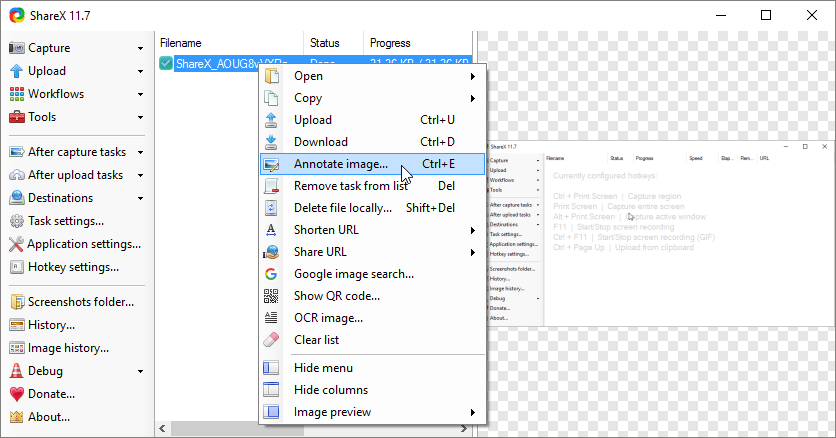Click the Screenshots folder label

[81, 302]
